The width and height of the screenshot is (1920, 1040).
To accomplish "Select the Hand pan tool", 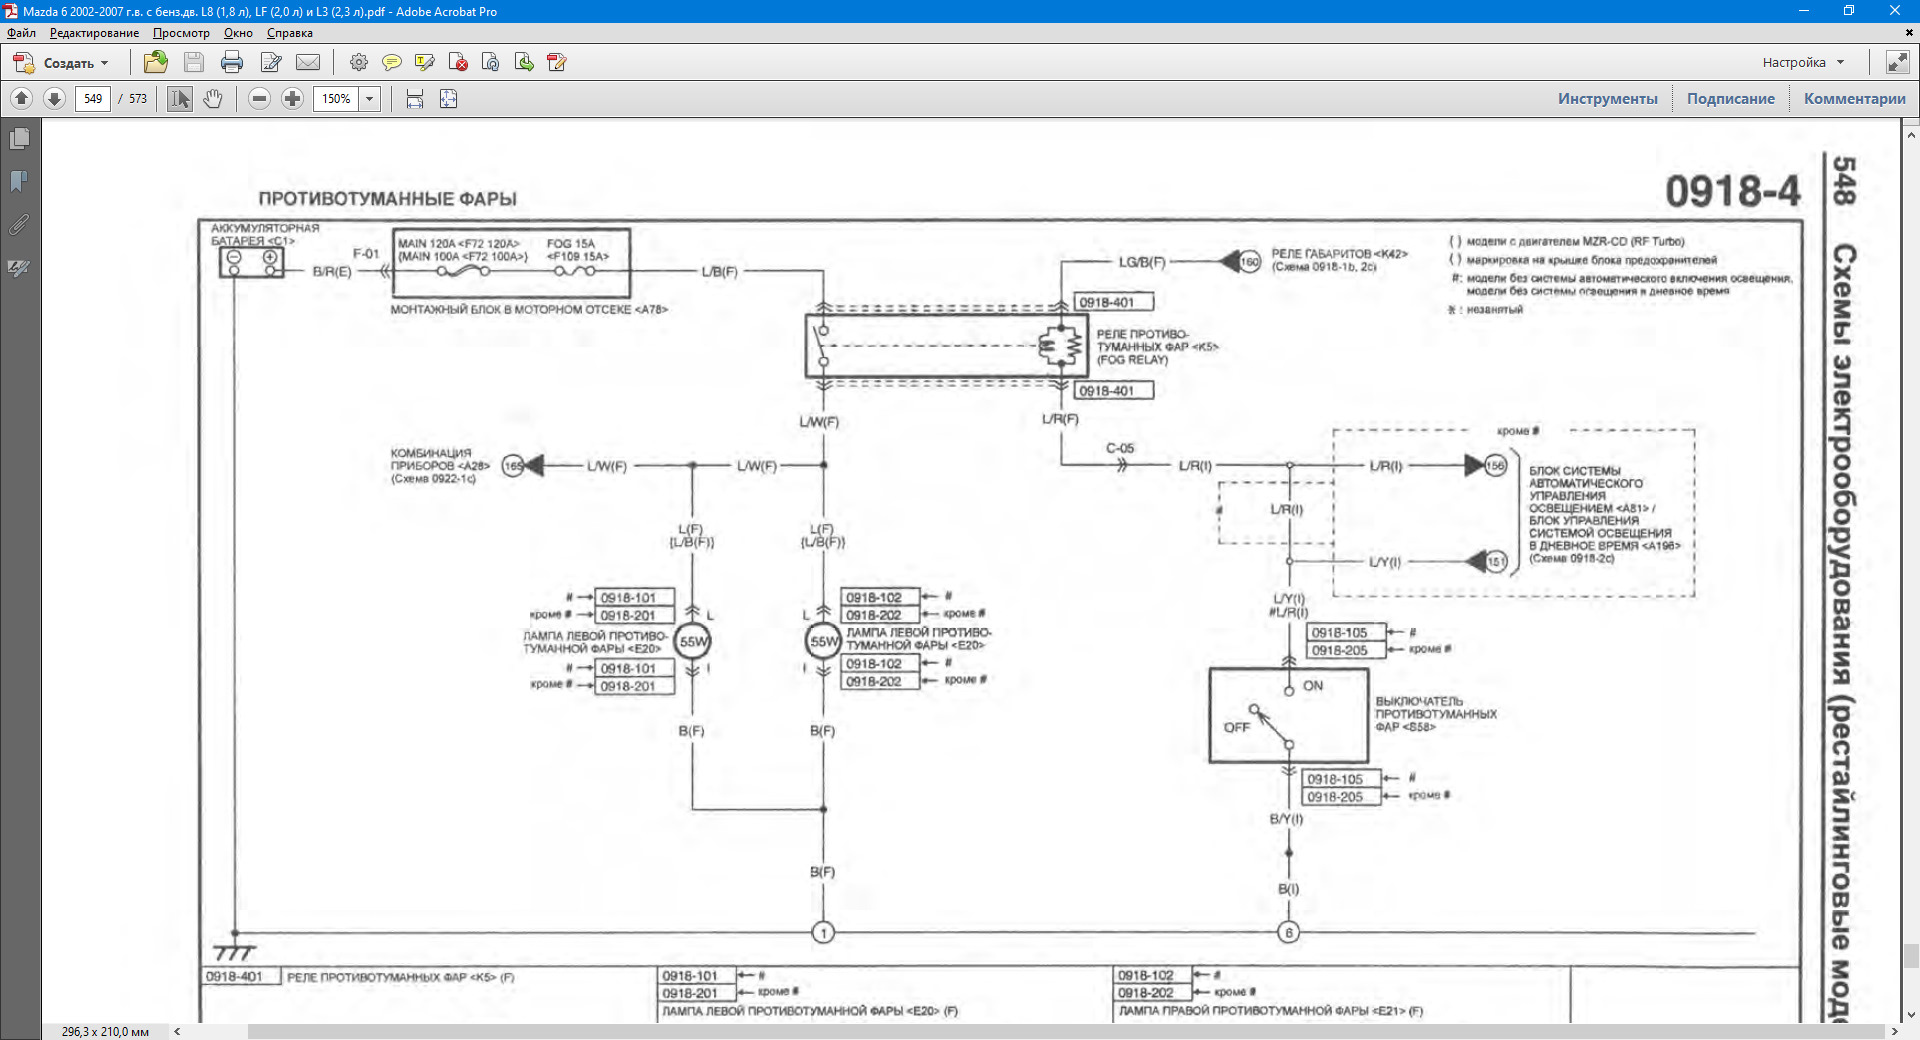I will click(x=213, y=99).
